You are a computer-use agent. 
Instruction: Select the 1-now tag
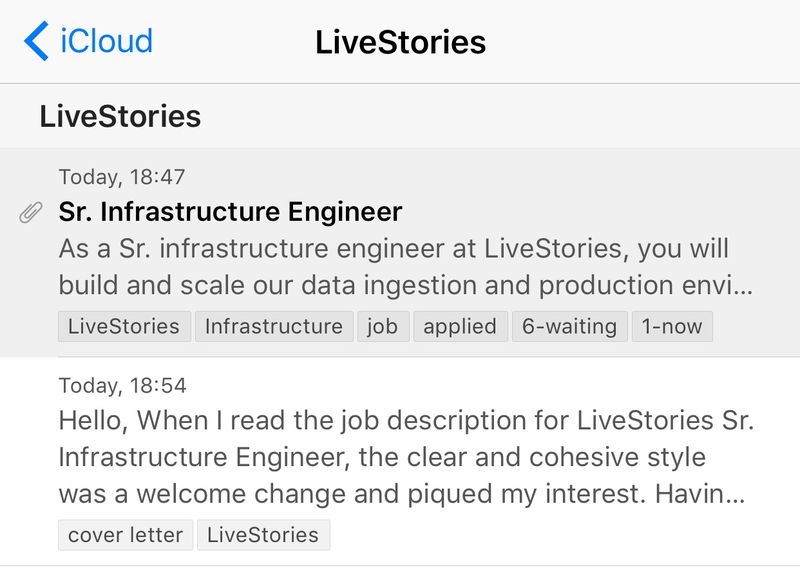[672, 326]
